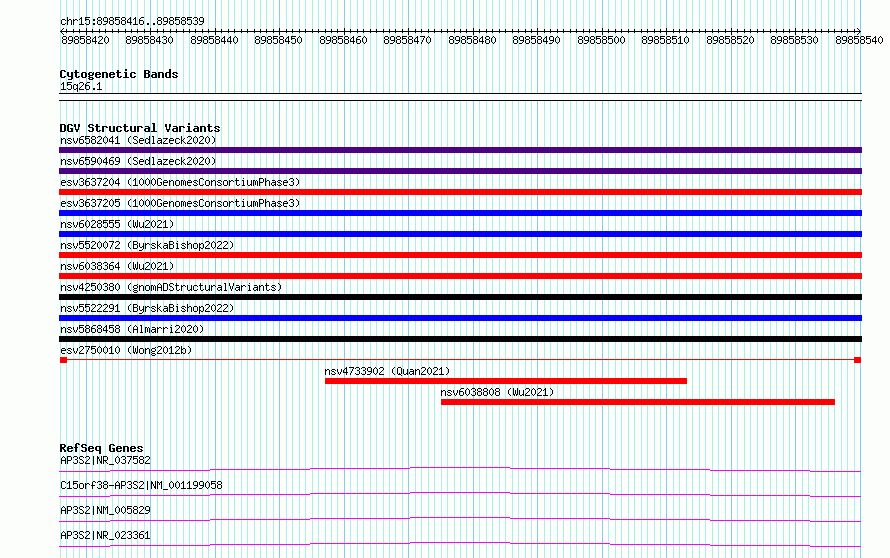Image resolution: width=890 pixels, height=558 pixels.
Task: Click the red bar under nsv5520072
Action: (460, 255)
